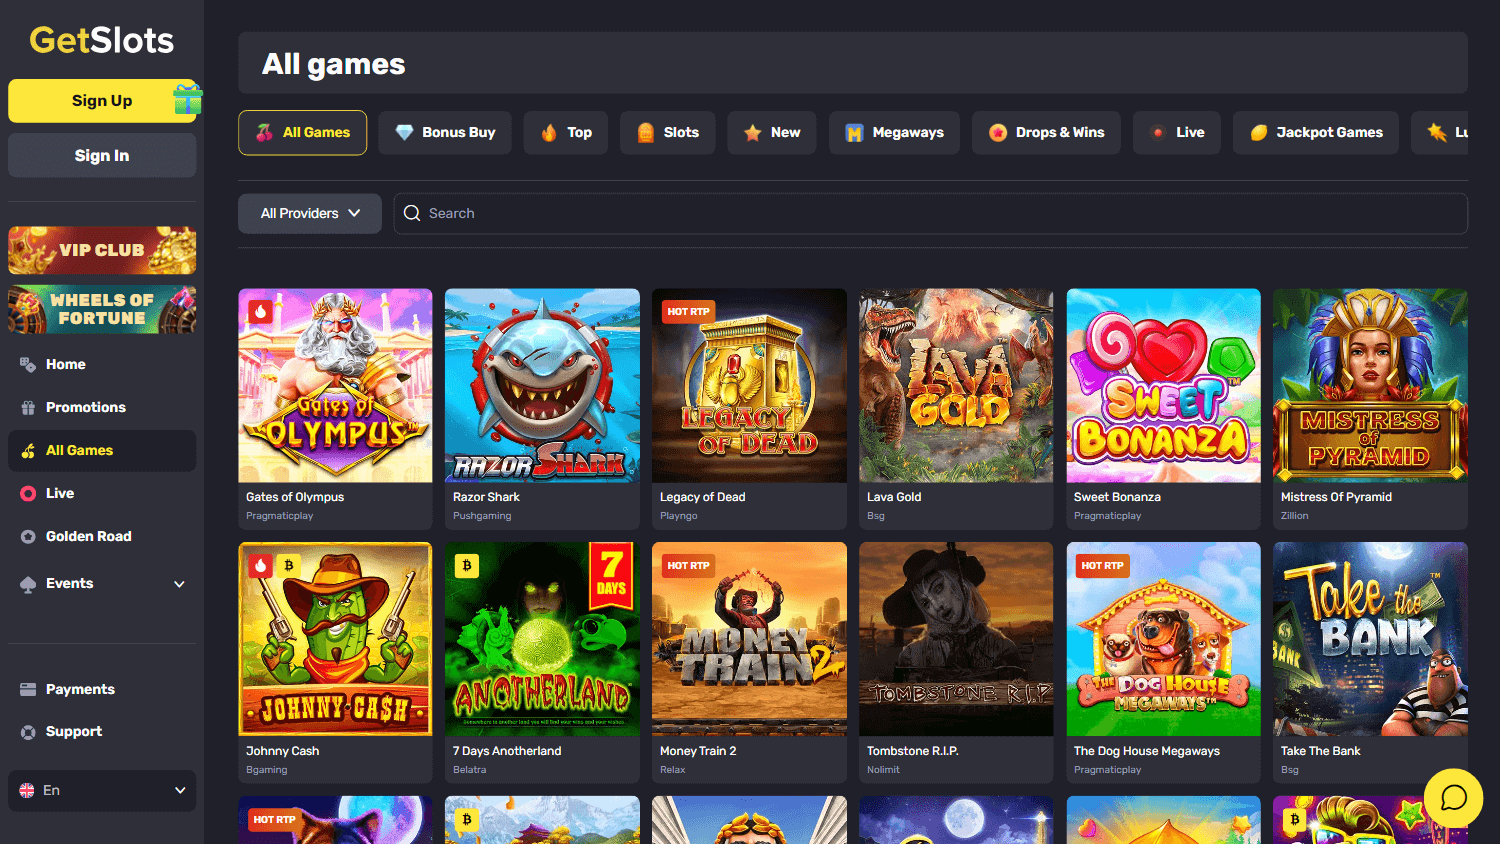This screenshot has width=1500, height=844.
Task: Select the All Games category tab
Action: point(303,132)
